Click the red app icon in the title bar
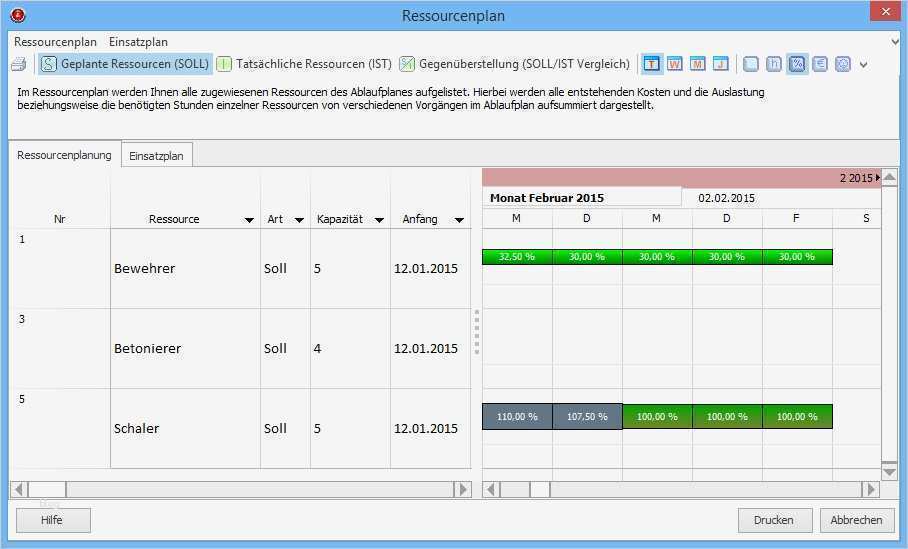Viewport: 908px width, 549px height. 18,15
